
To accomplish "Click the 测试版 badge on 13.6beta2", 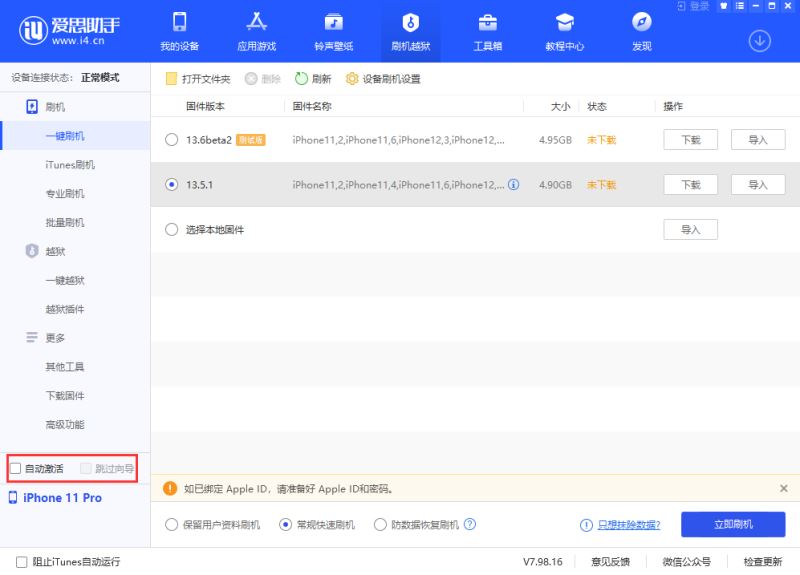I will pos(251,140).
